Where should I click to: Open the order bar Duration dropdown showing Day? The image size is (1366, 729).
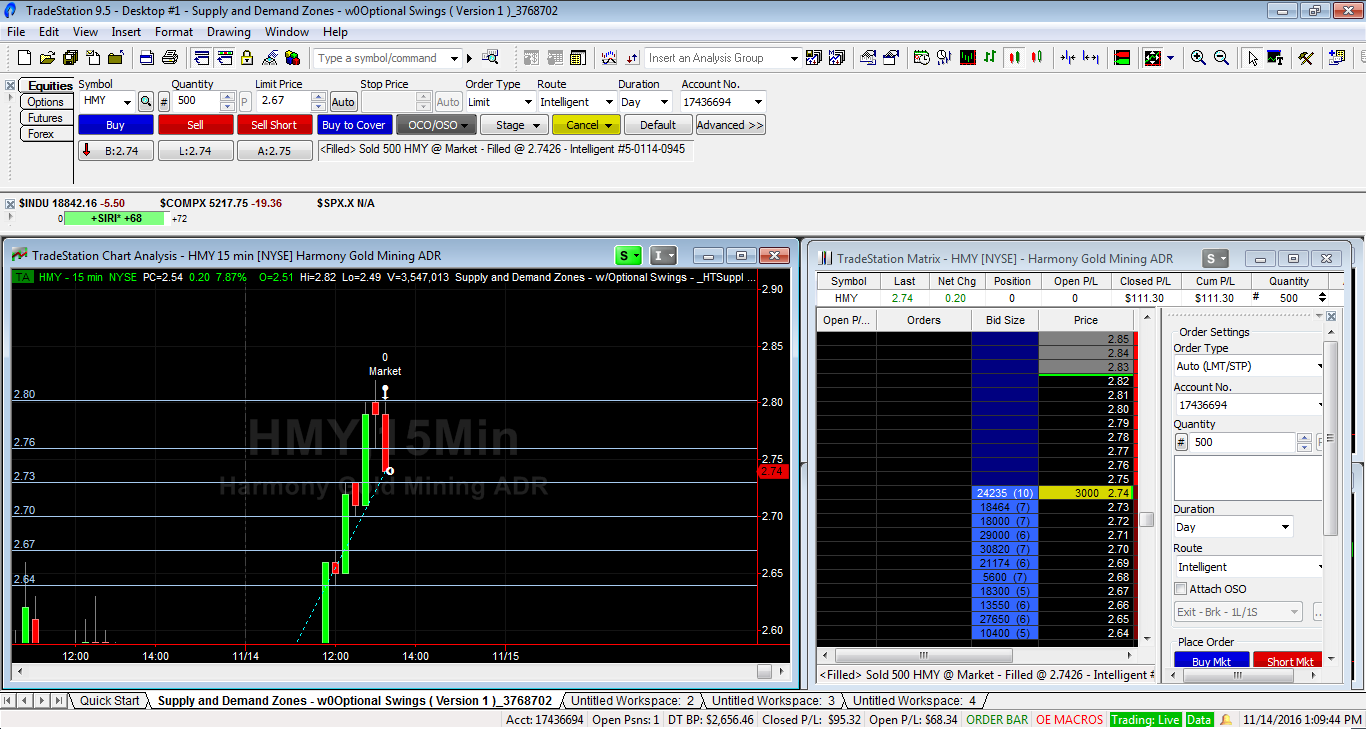pos(664,101)
